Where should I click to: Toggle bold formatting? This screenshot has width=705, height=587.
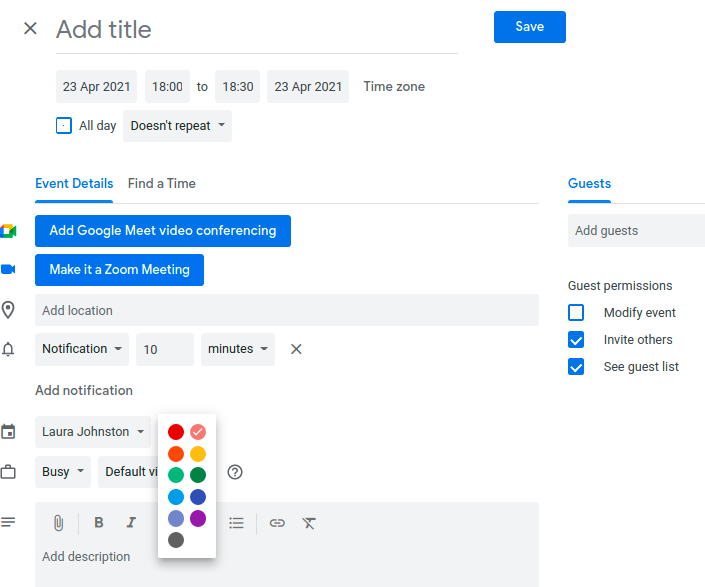98,522
